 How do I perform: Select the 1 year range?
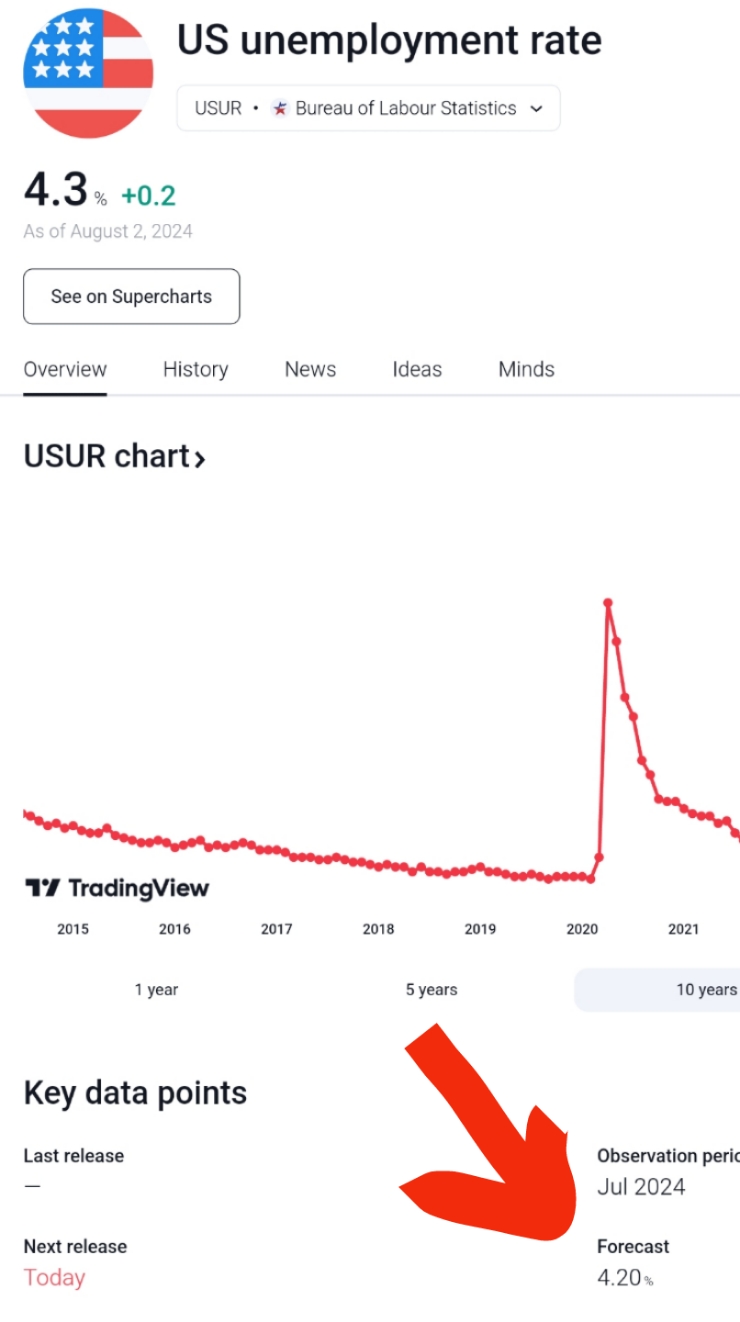pos(156,989)
